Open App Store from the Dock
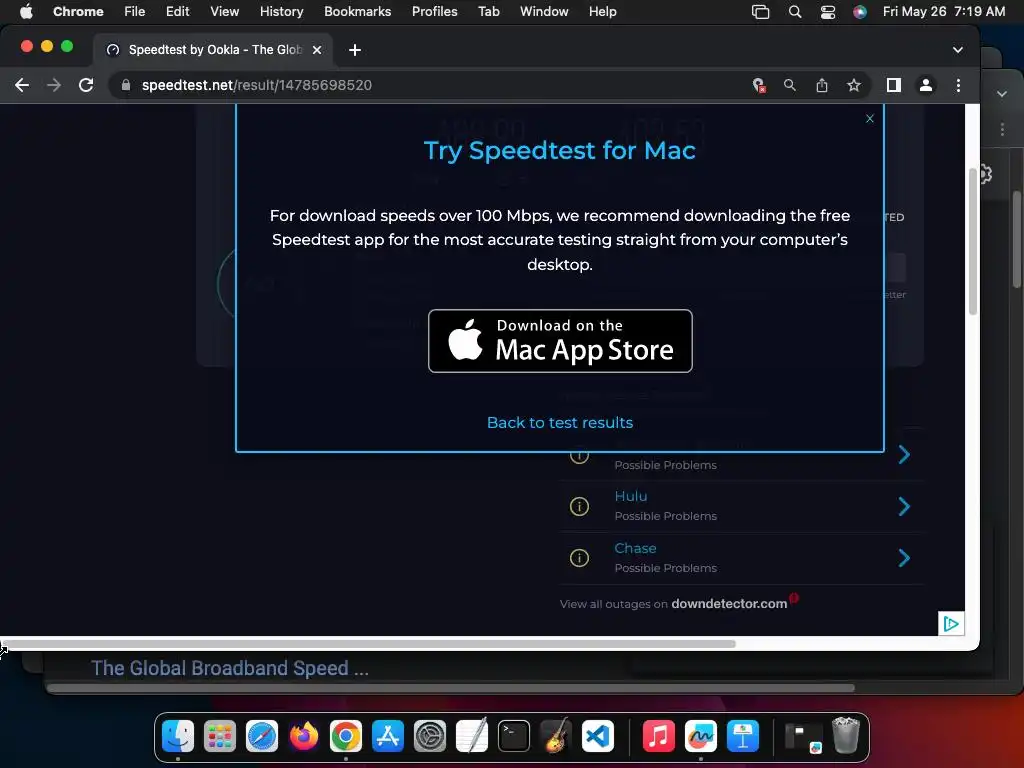 click(x=388, y=737)
